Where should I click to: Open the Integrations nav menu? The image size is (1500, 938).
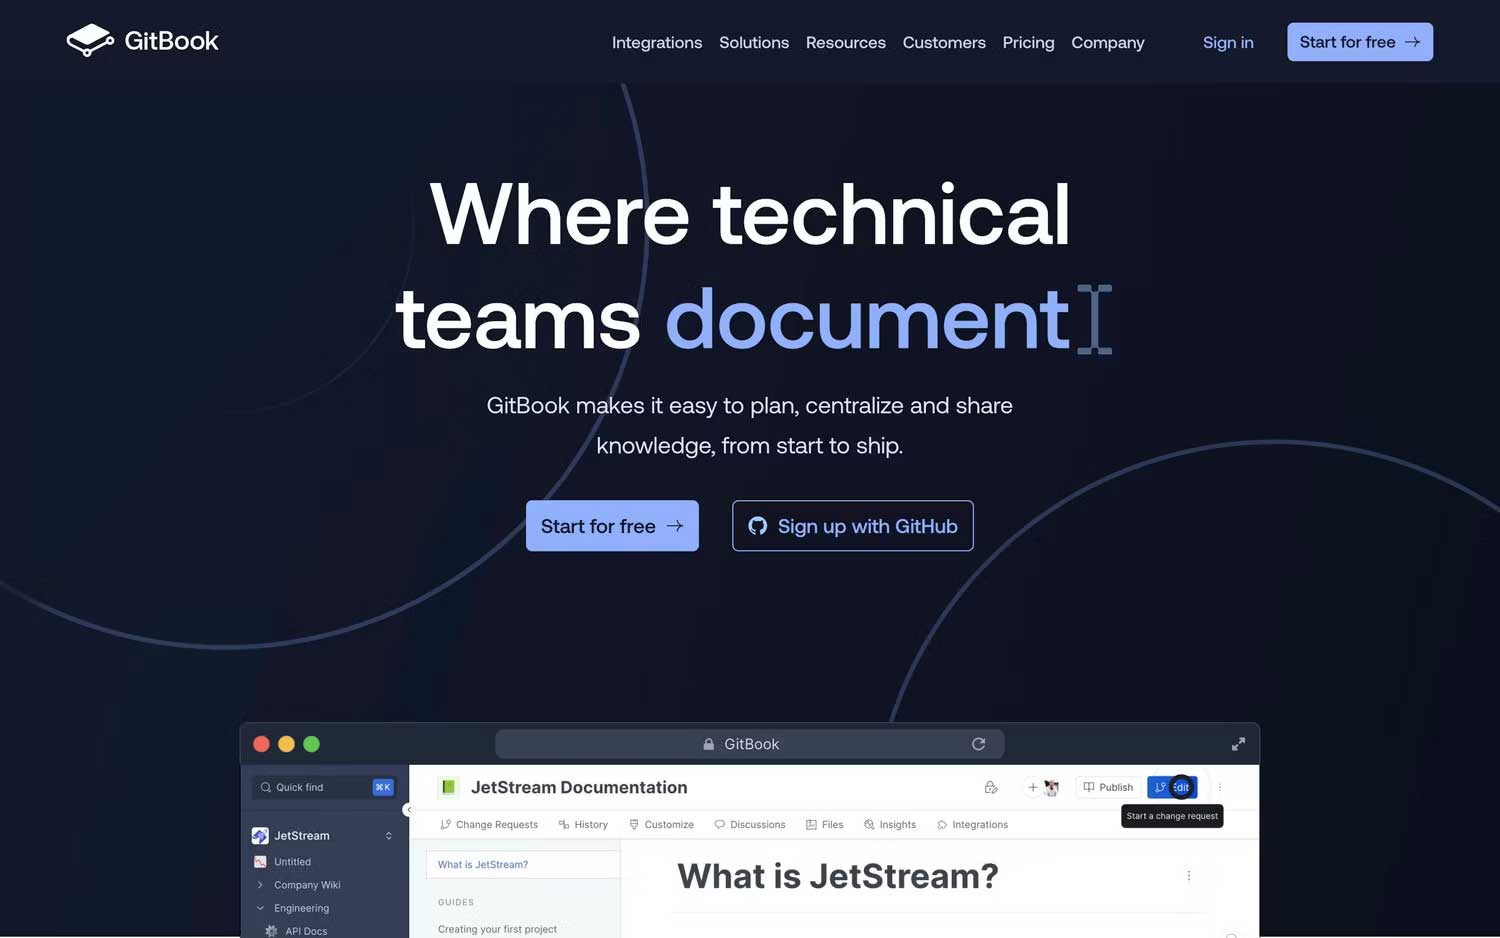click(x=657, y=42)
